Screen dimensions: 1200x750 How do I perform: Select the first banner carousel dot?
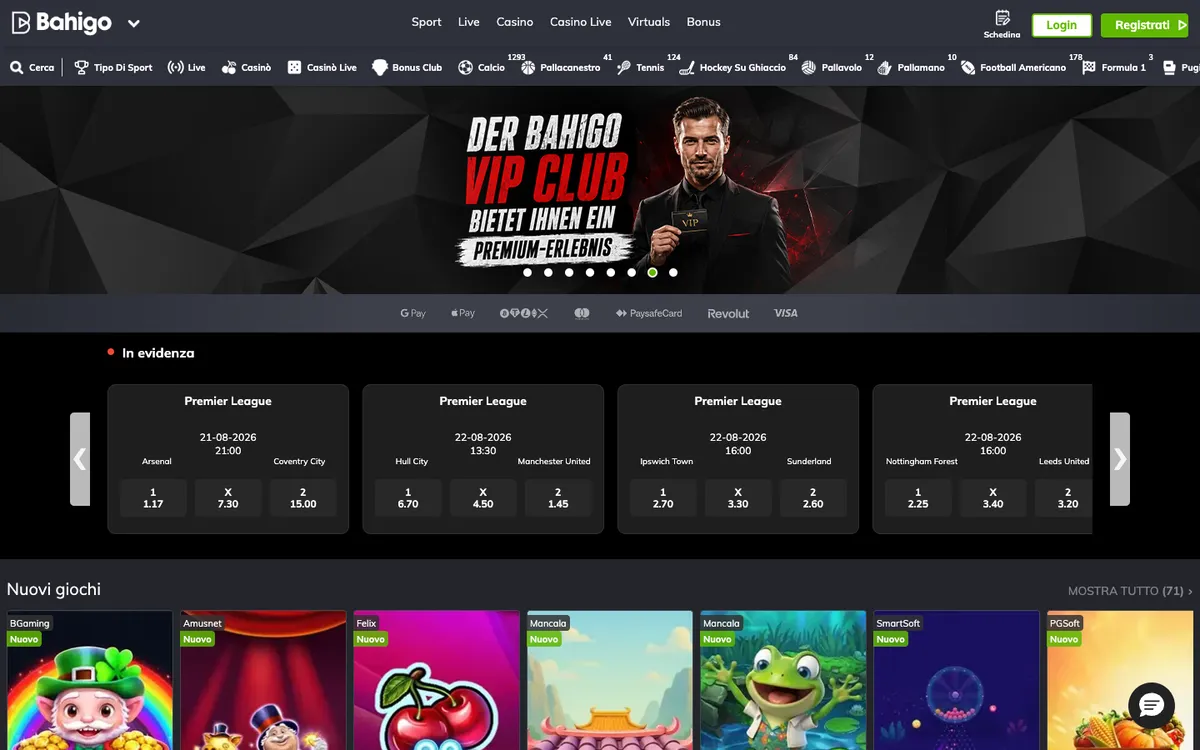[527, 272]
